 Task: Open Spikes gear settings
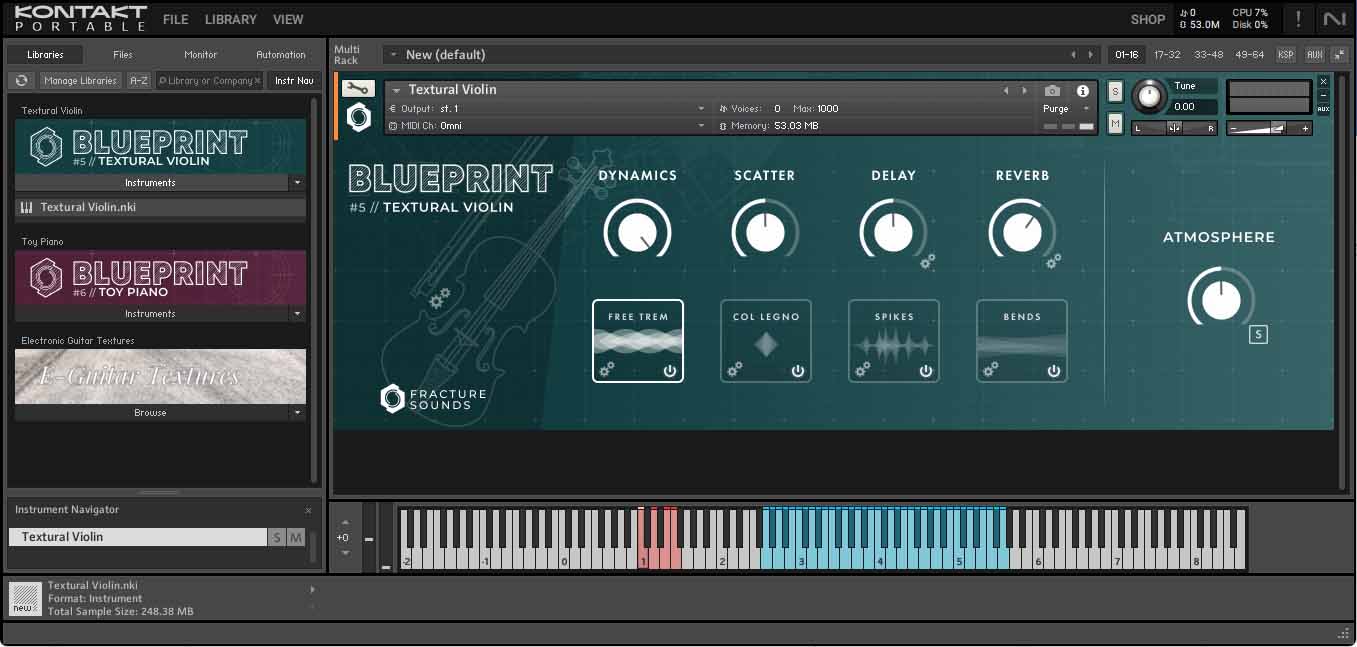[x=862, y=370]
